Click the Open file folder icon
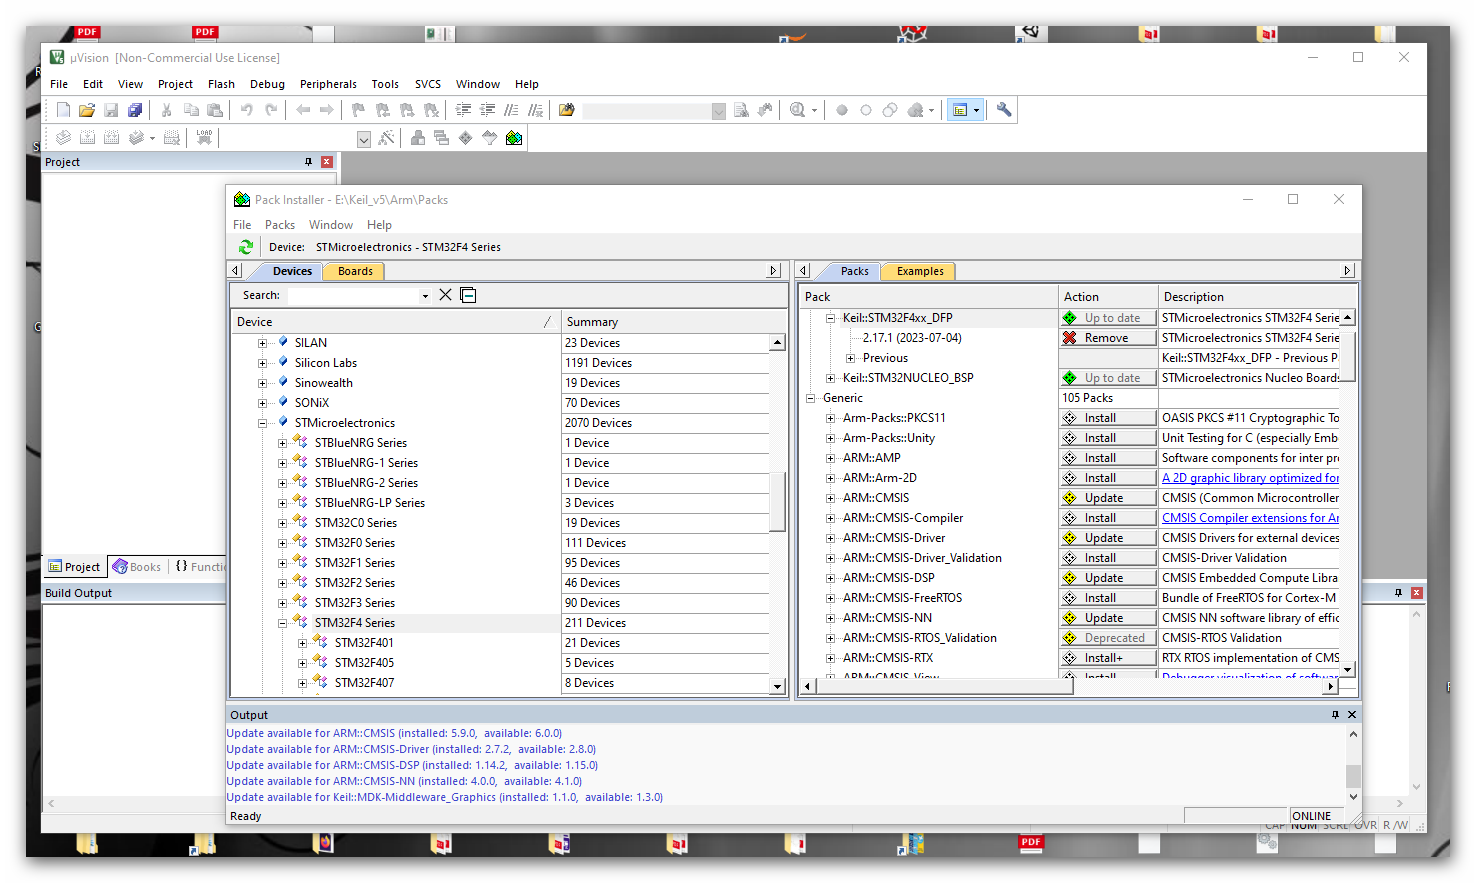Image resolution: width=1476 pixels, height=883 pixels. click(x=87, y=110)
